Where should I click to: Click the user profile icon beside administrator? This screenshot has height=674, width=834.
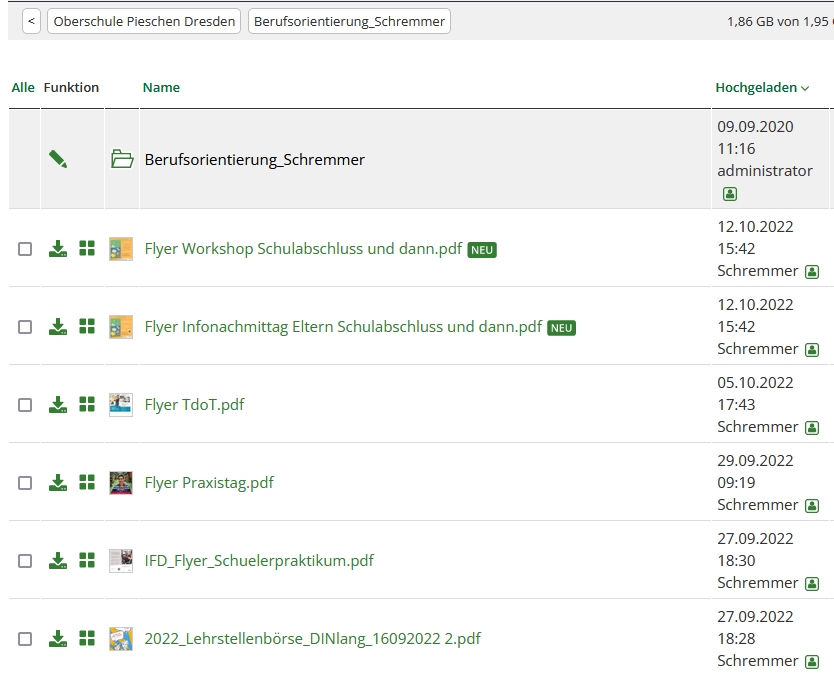[730, 193]
